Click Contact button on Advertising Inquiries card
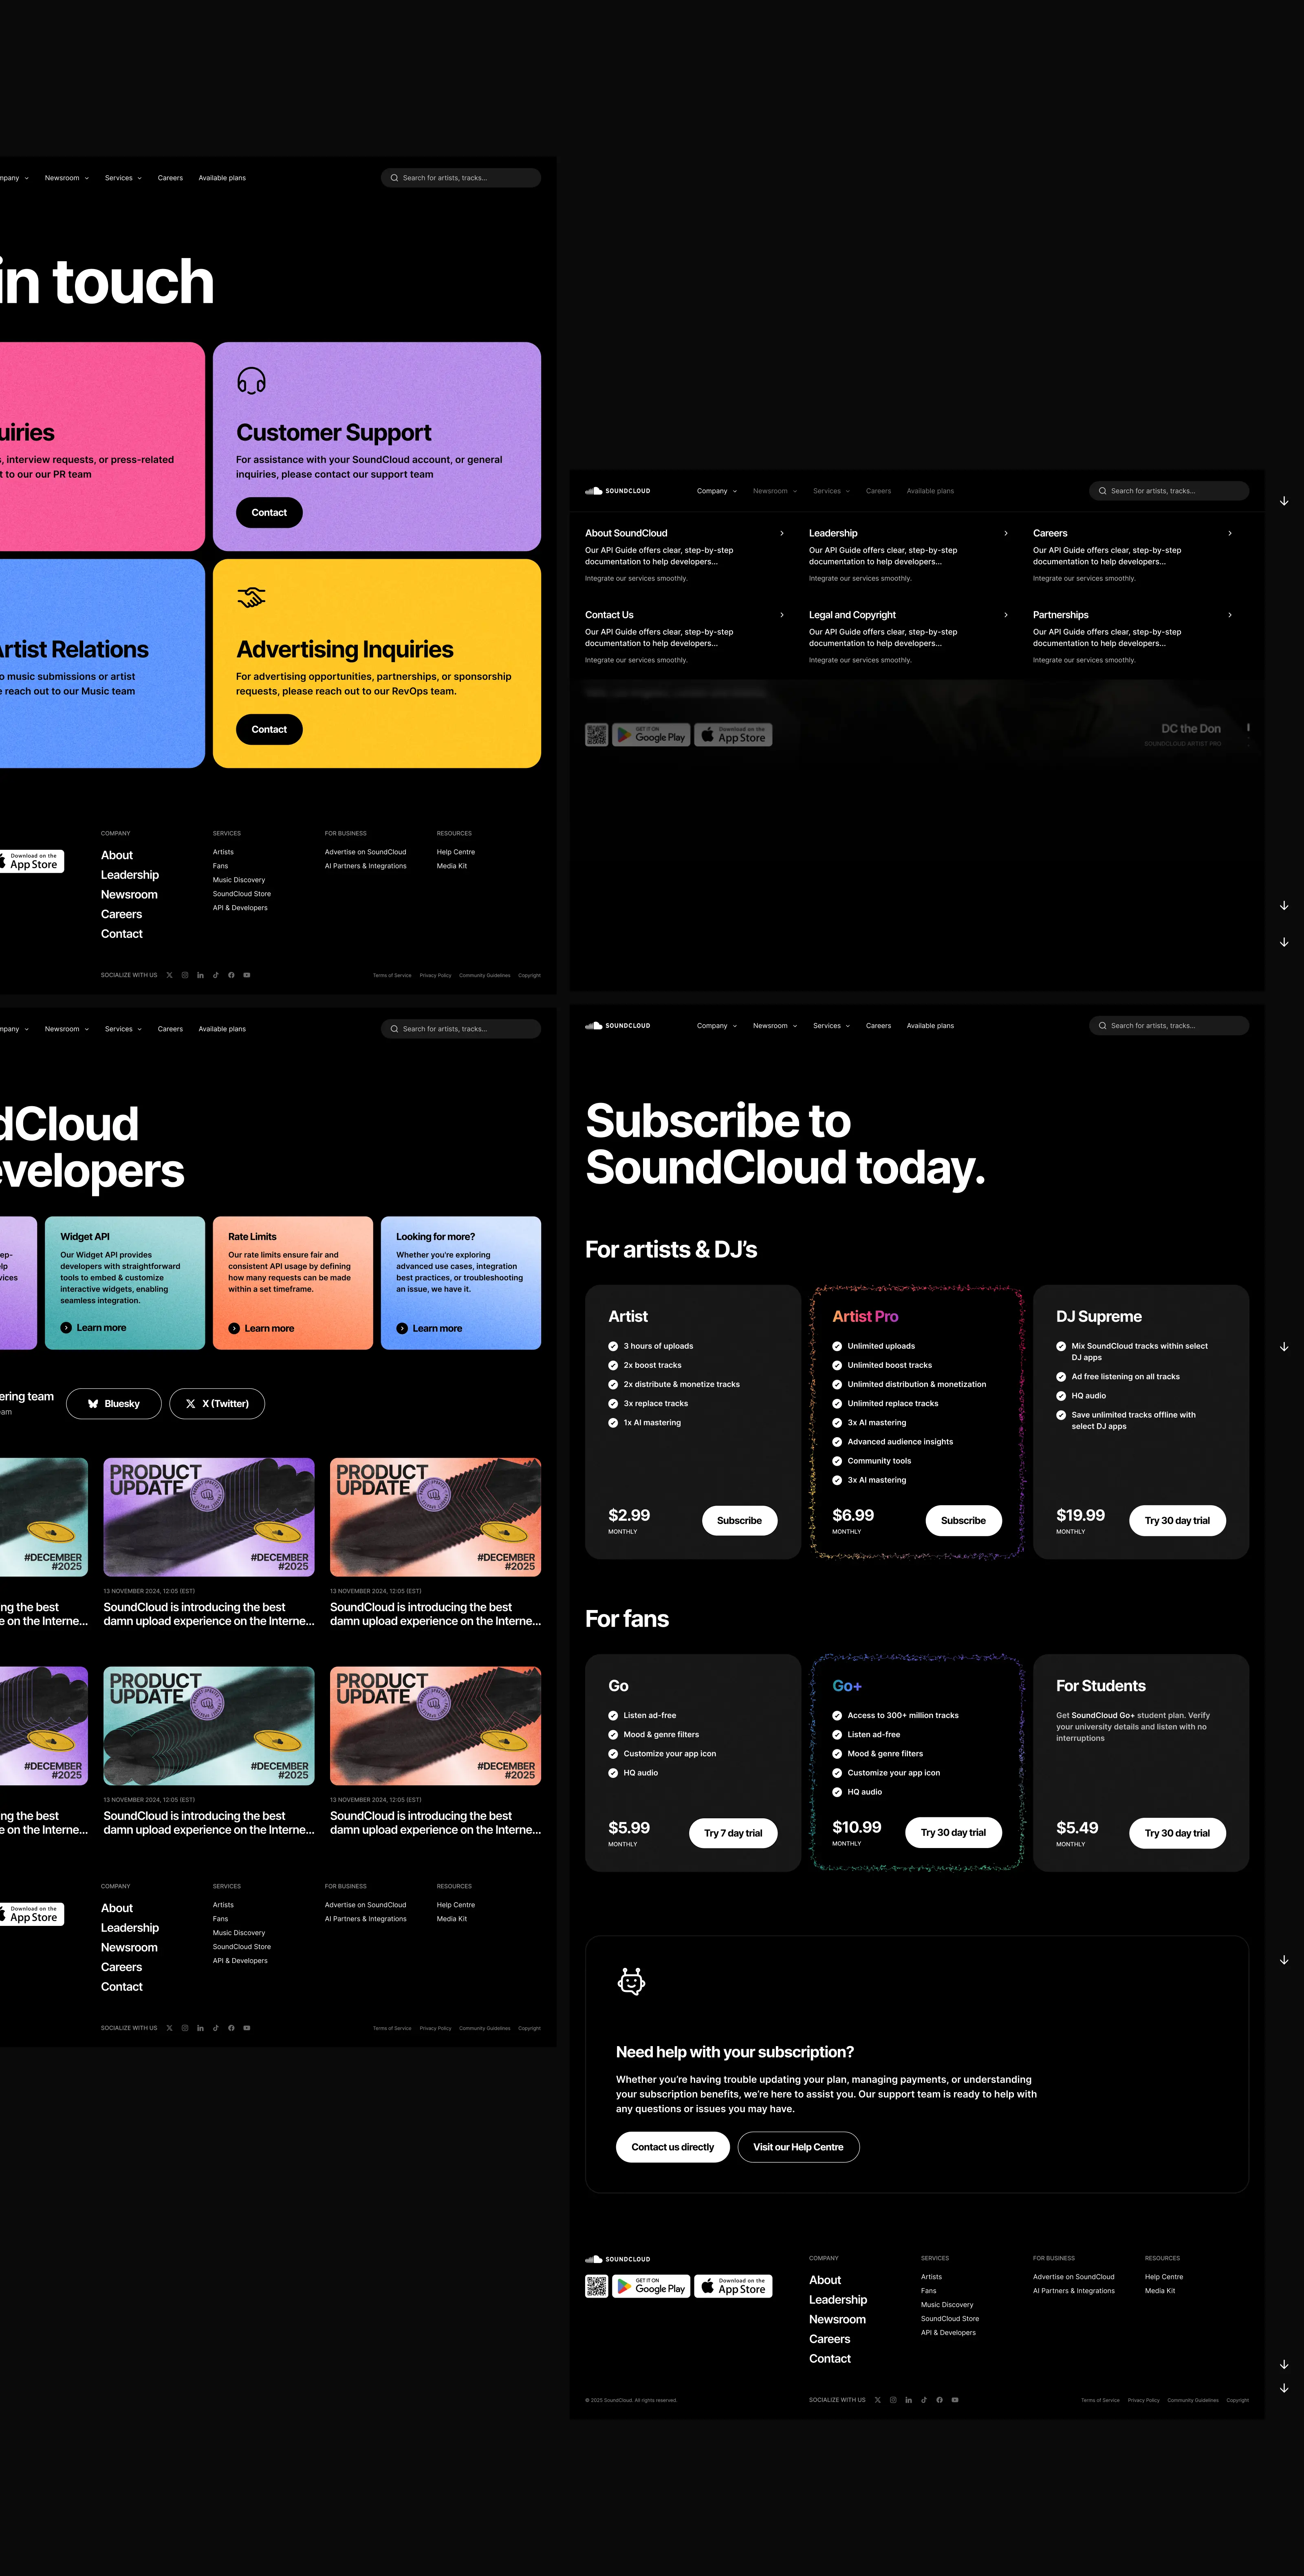The image size is (1304, 2576). [x=269, y=729]
